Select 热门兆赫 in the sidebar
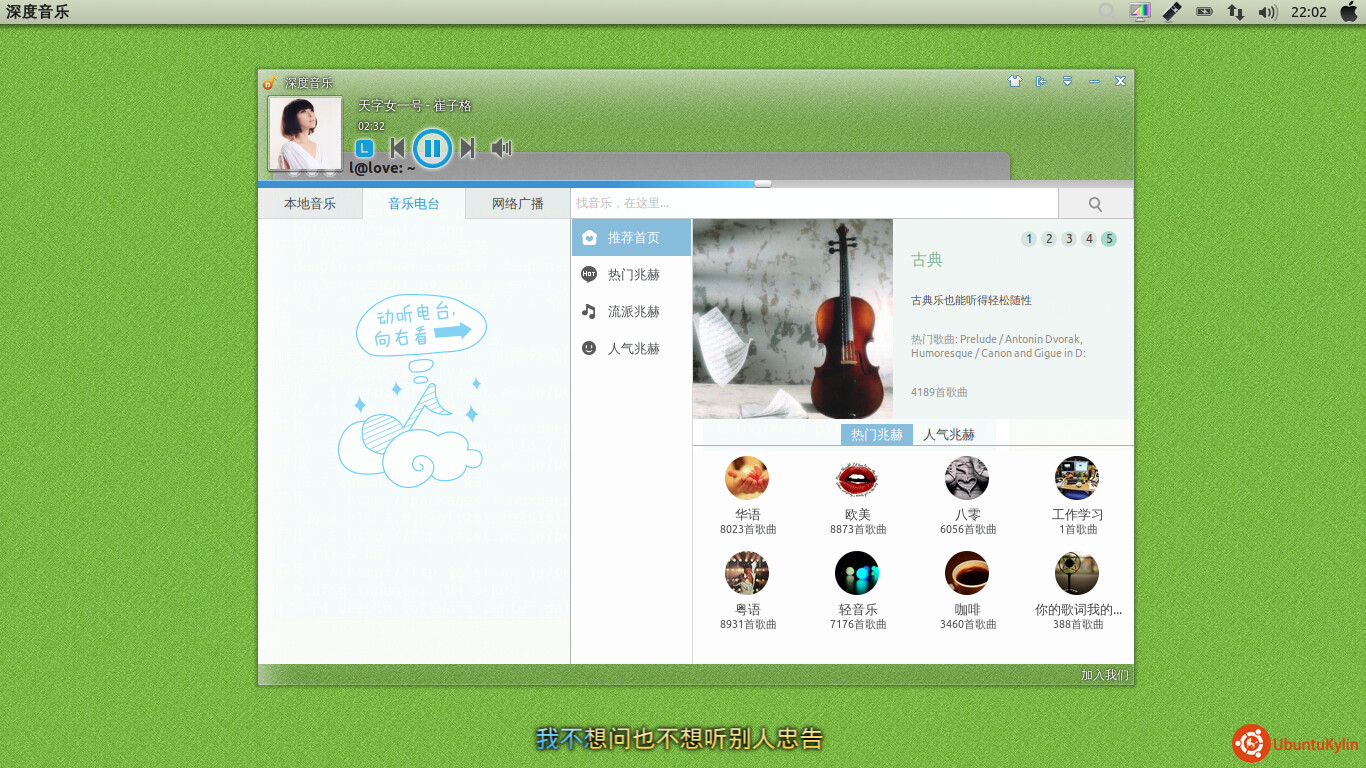The width and height of the screenshot is (1366, 768). (633, 275)
